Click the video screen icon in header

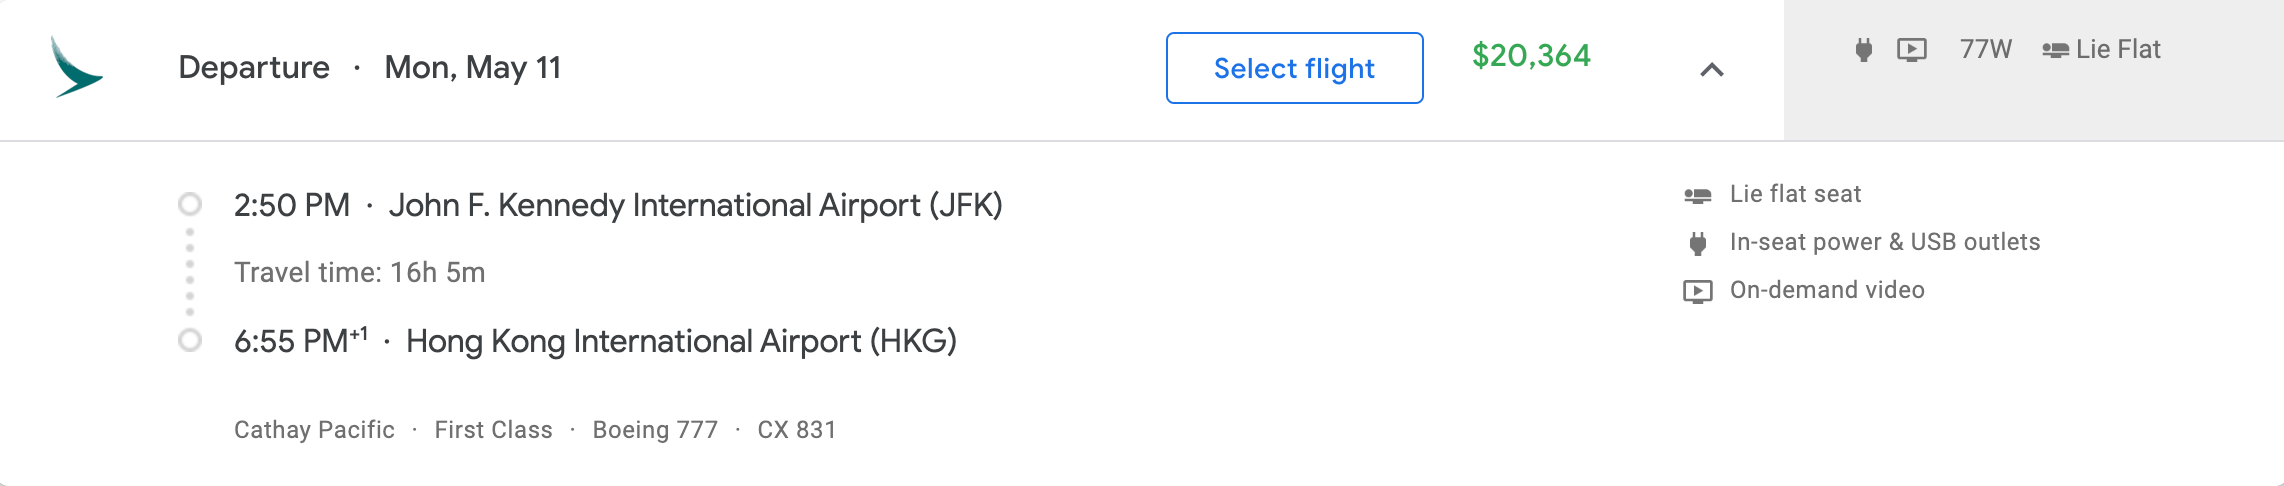tap(1911, 50)
